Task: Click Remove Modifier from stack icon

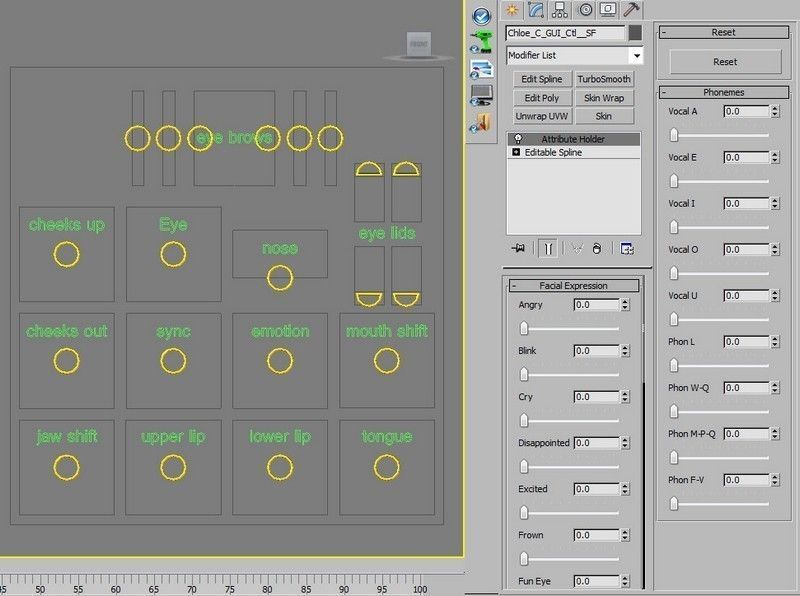Action: [x=596, y=249]
